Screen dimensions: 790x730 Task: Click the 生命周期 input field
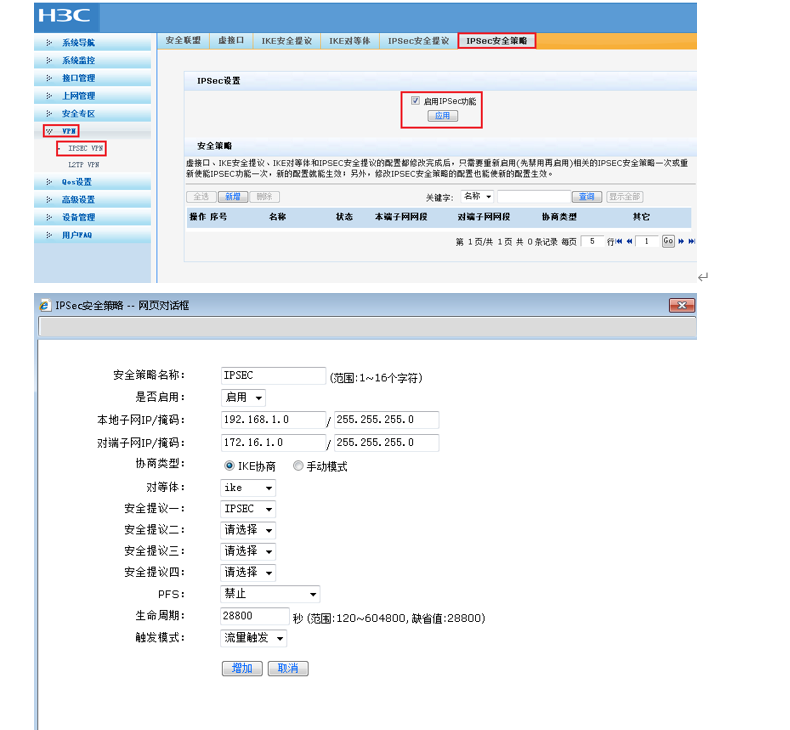[x=255, y=616]
